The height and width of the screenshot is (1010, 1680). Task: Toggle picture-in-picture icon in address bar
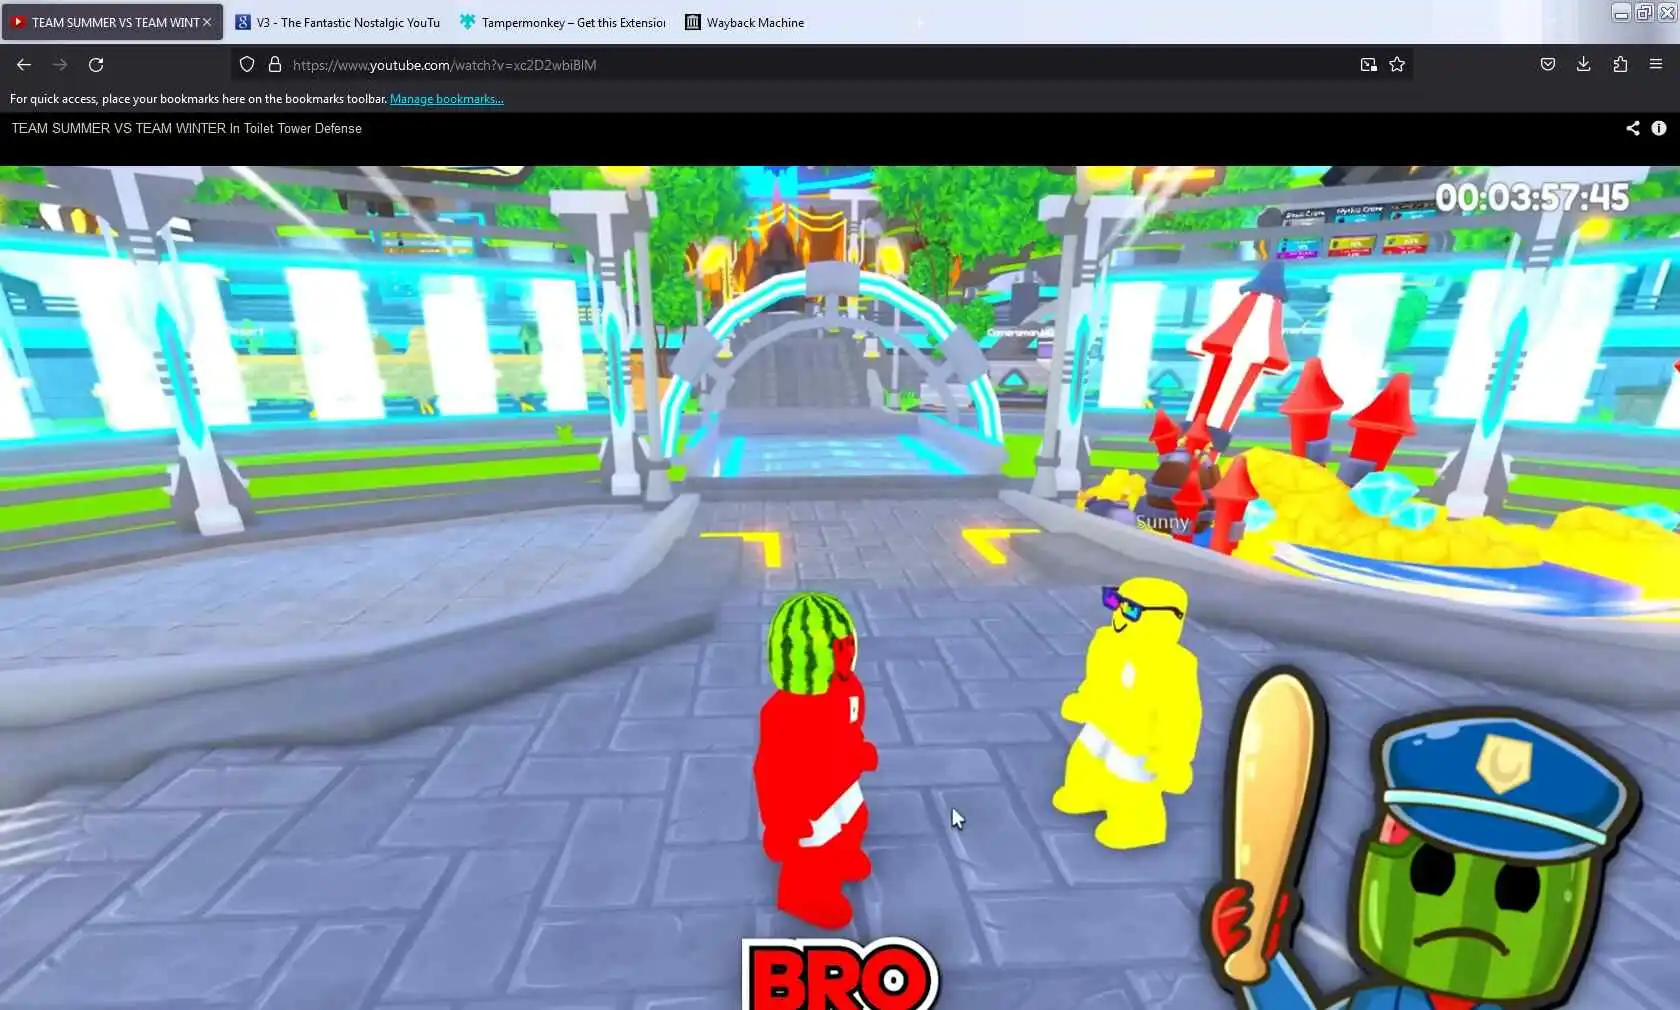(1368, 64)
